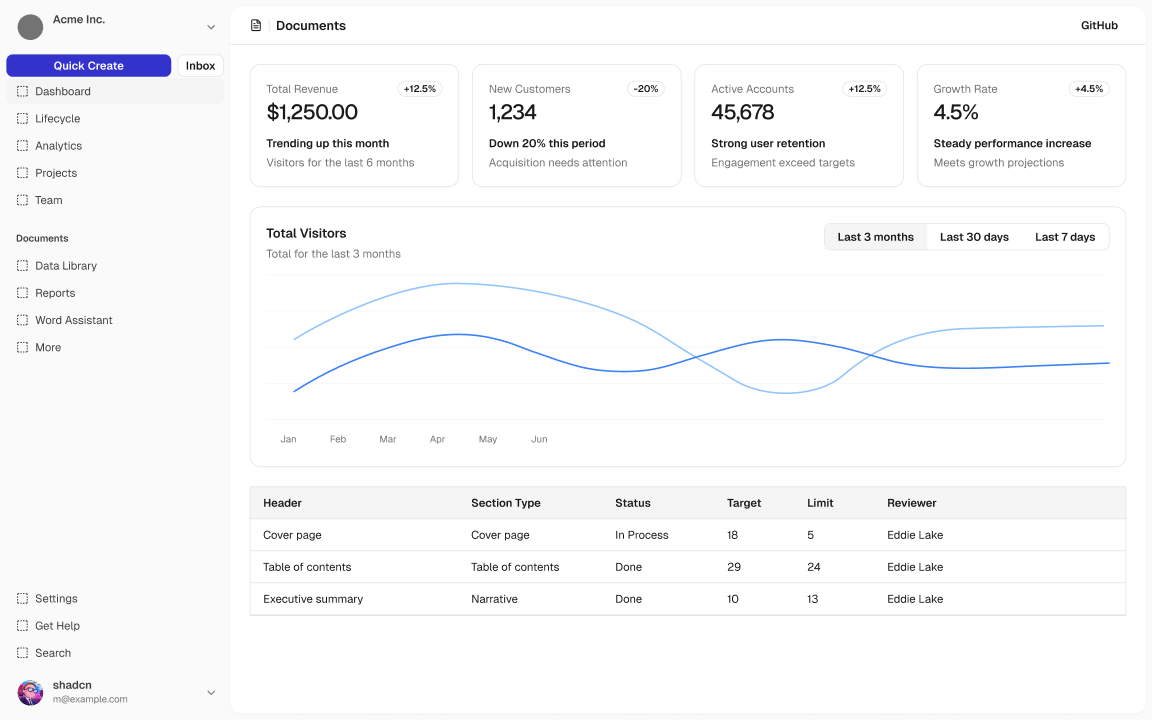Click the Apr label on chart axis
Screen dimensions: 1152x720
(437, 439)
